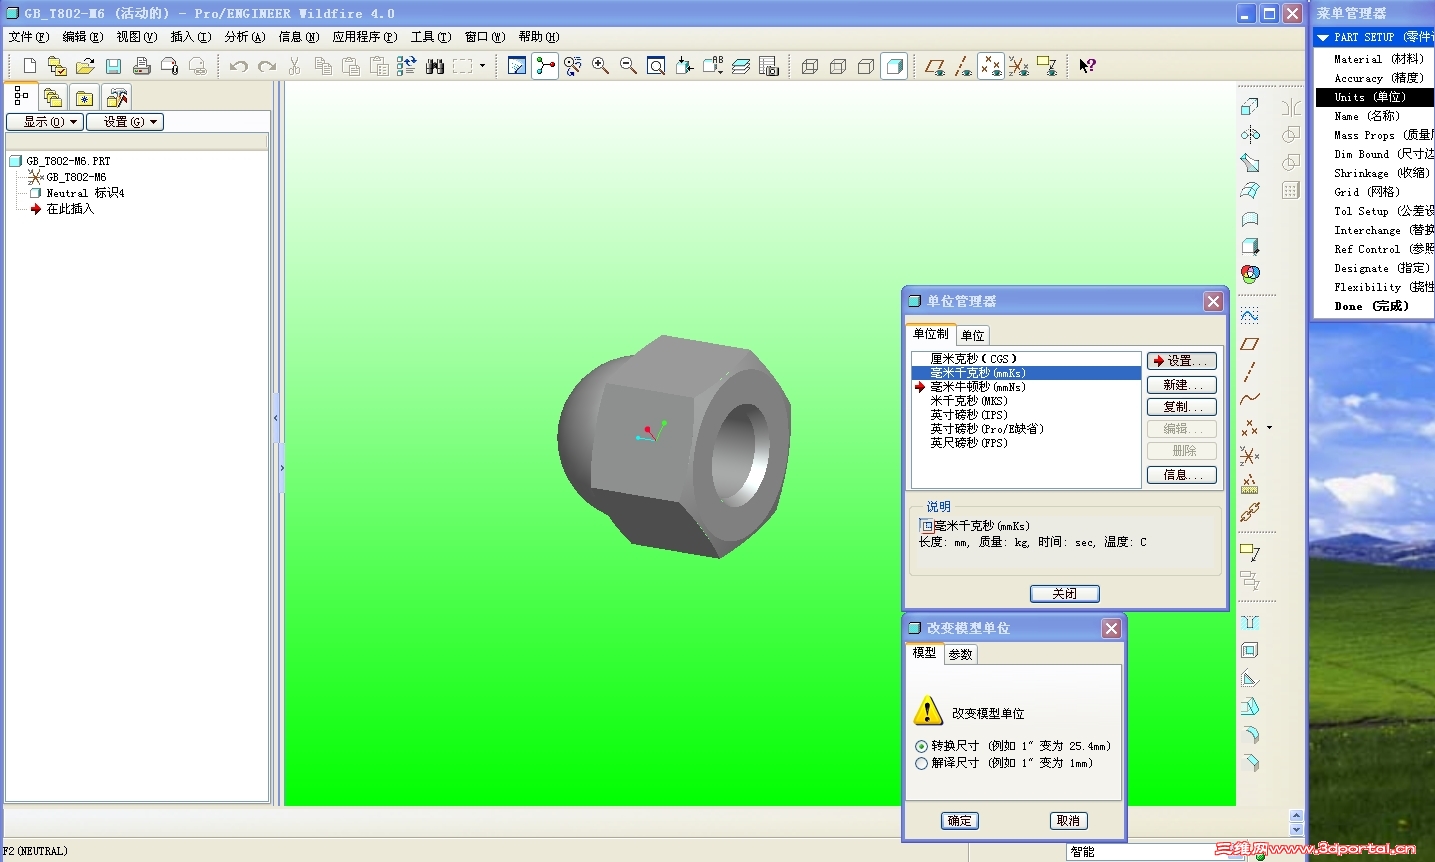Expand the datum point tool flyout arrow

pyautogui.click(x=1270, y=427)
